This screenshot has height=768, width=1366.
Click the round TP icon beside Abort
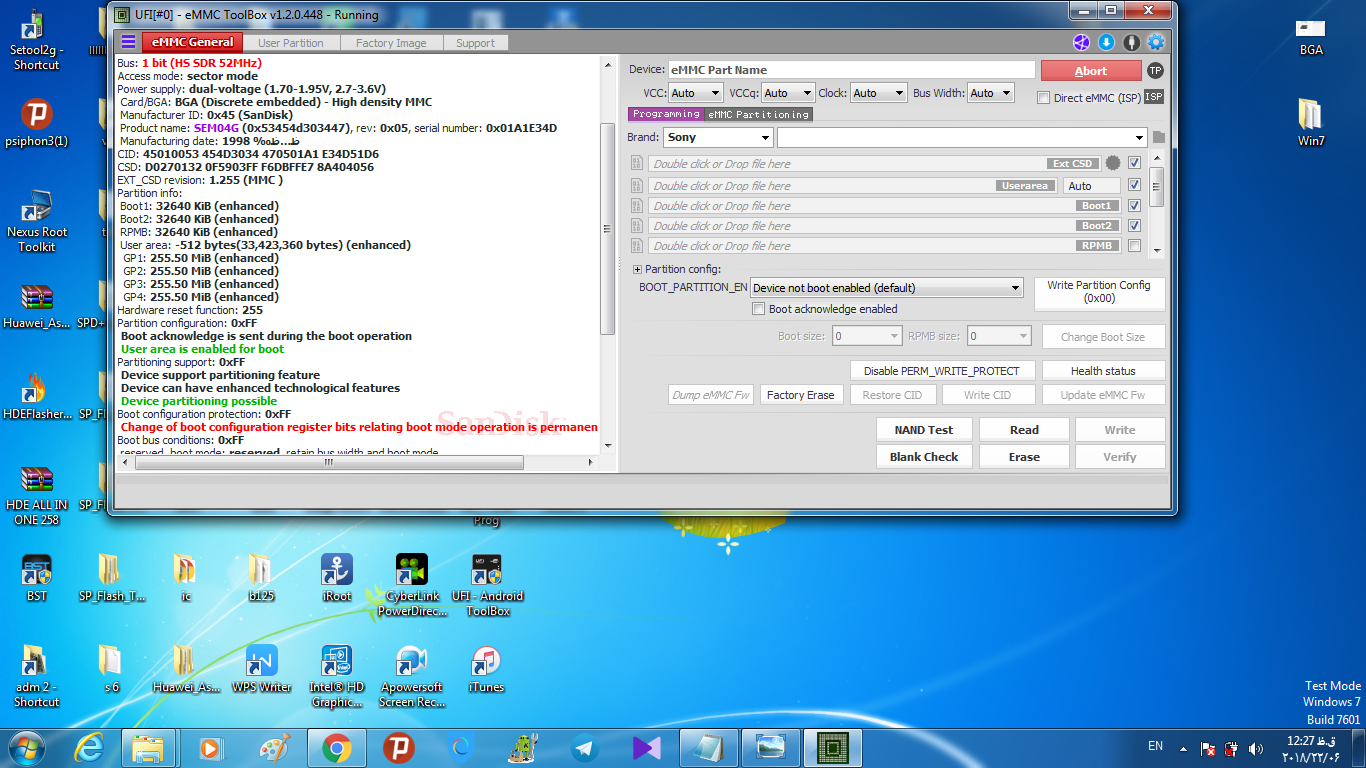[1155, 70]
